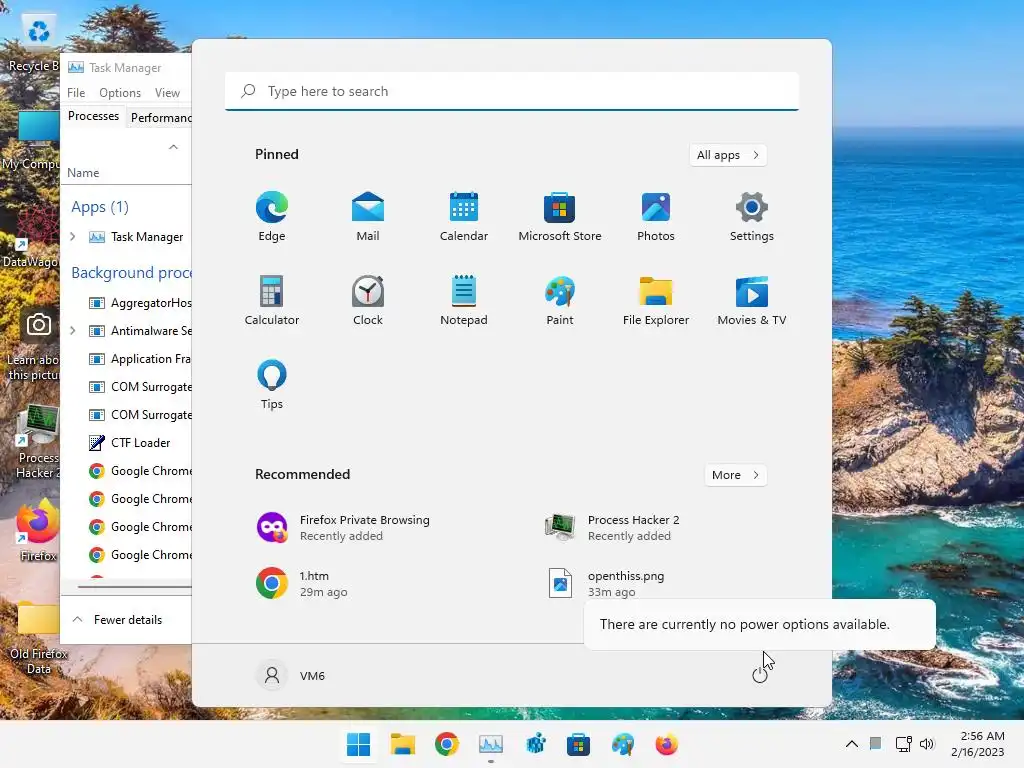The image size is (1024, 768).
Task: Open Microsoft Store taskbar icon
Action: click(578, 744)
